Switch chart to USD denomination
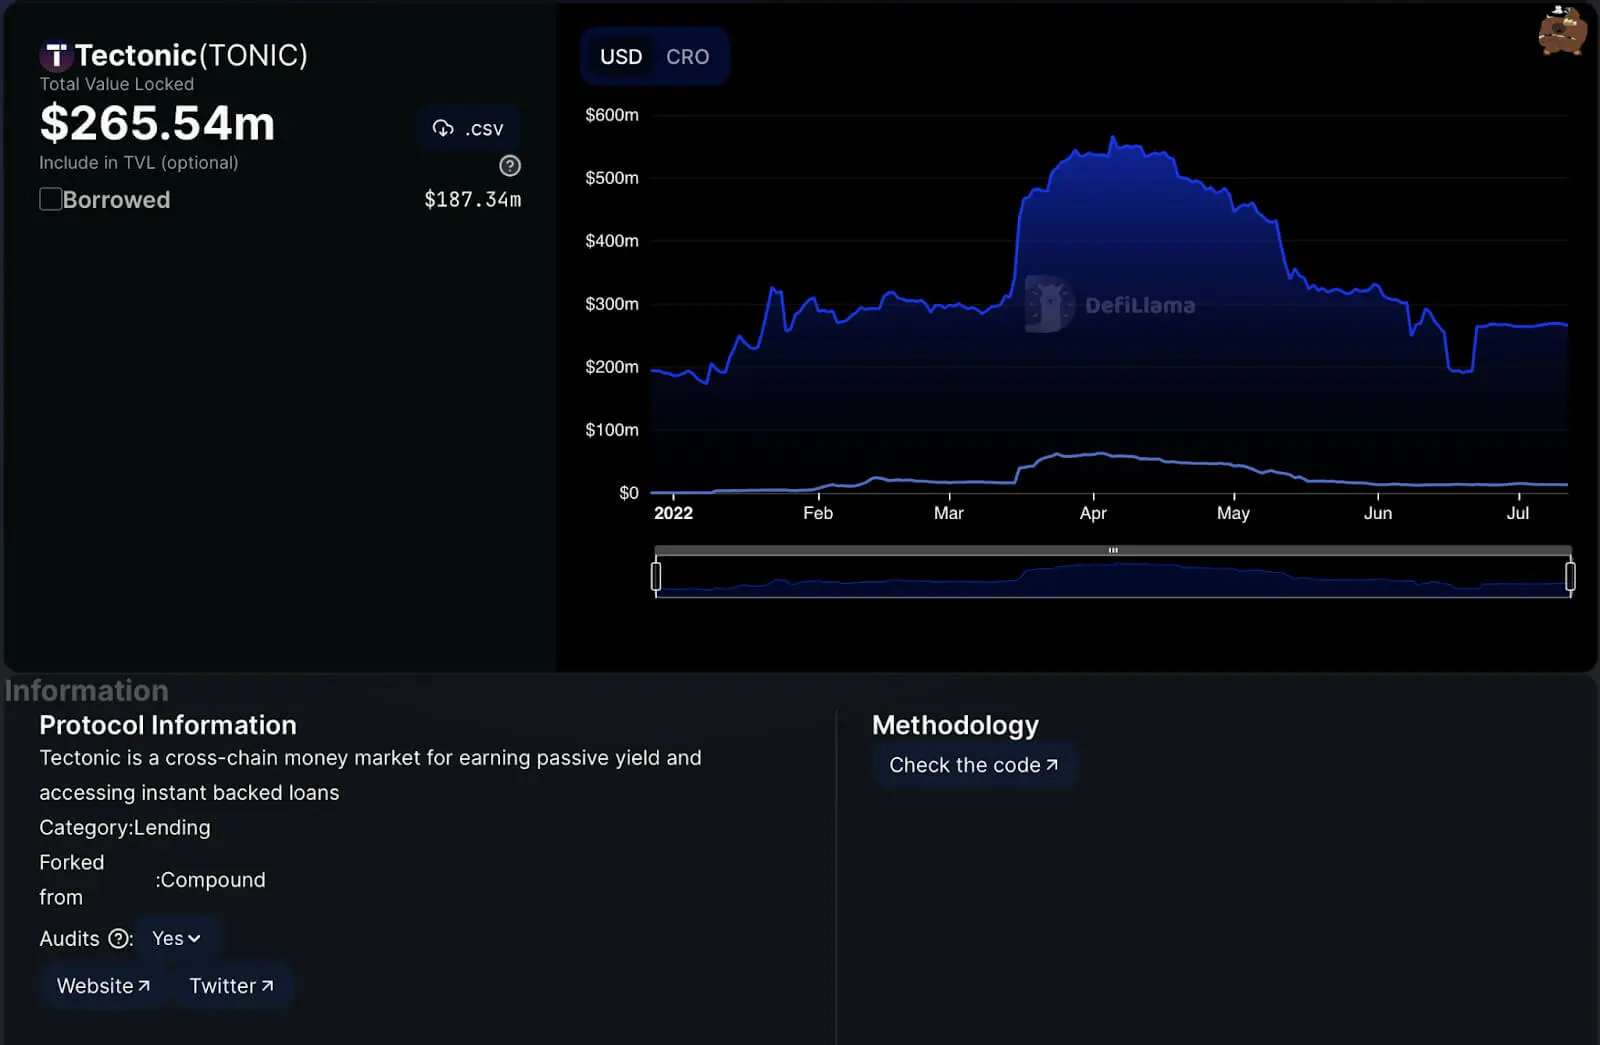1600x1045 pixels. 620,57
